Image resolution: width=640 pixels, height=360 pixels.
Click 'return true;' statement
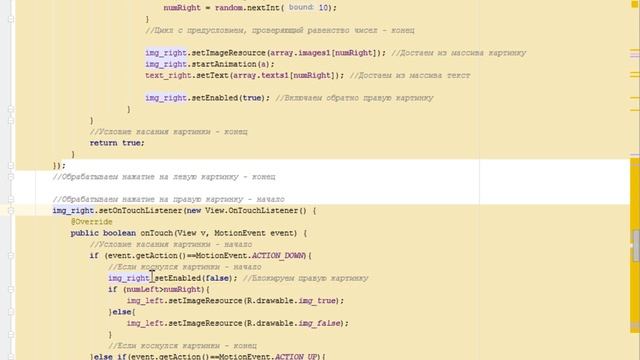pos(117,143)
